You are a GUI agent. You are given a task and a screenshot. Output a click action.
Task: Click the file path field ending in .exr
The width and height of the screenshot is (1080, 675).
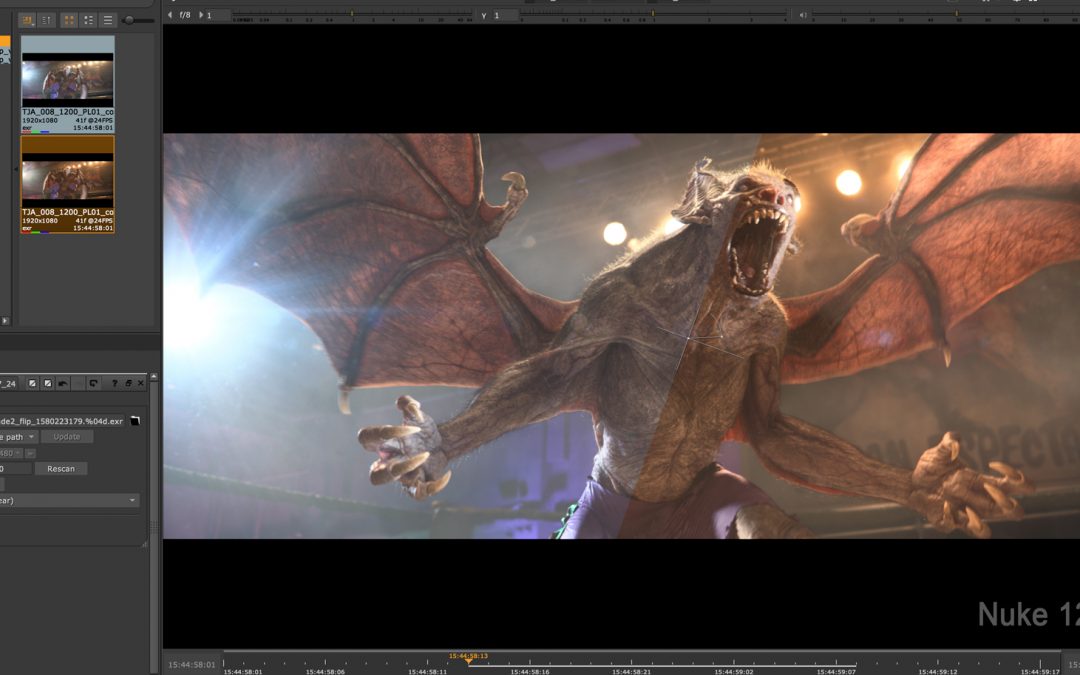[62, 421]
